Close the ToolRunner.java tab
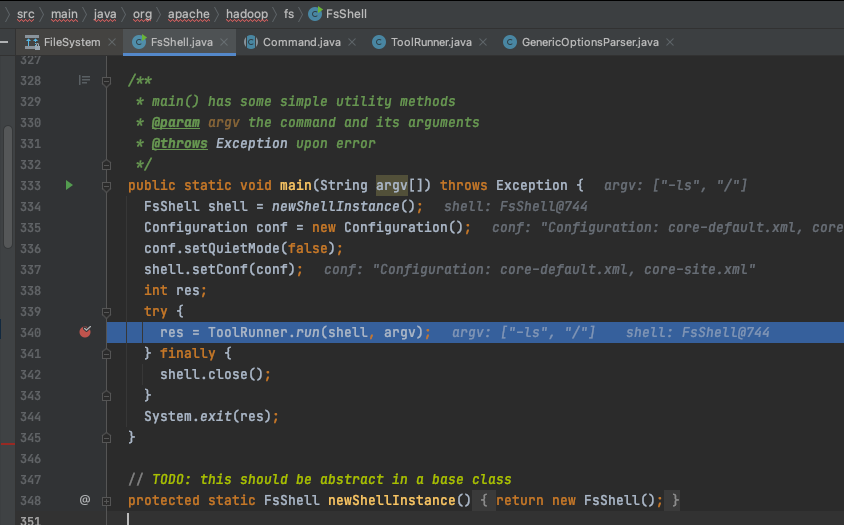This screenshot has height=525, width=844. click(483, 42)
